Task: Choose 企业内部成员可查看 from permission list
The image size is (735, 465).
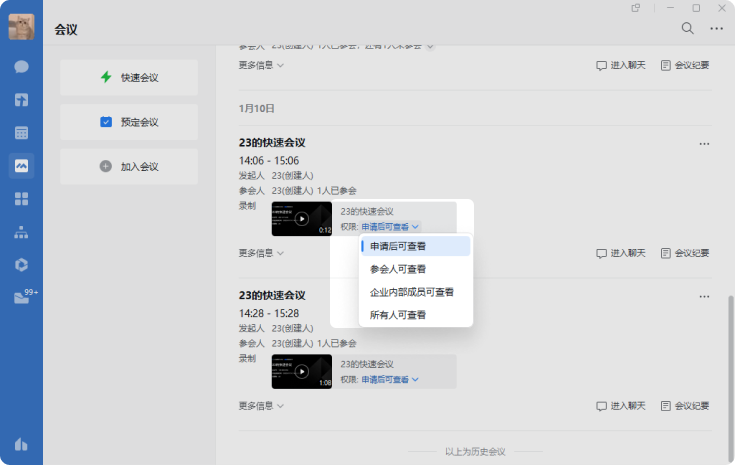Action: click(411, 292)
